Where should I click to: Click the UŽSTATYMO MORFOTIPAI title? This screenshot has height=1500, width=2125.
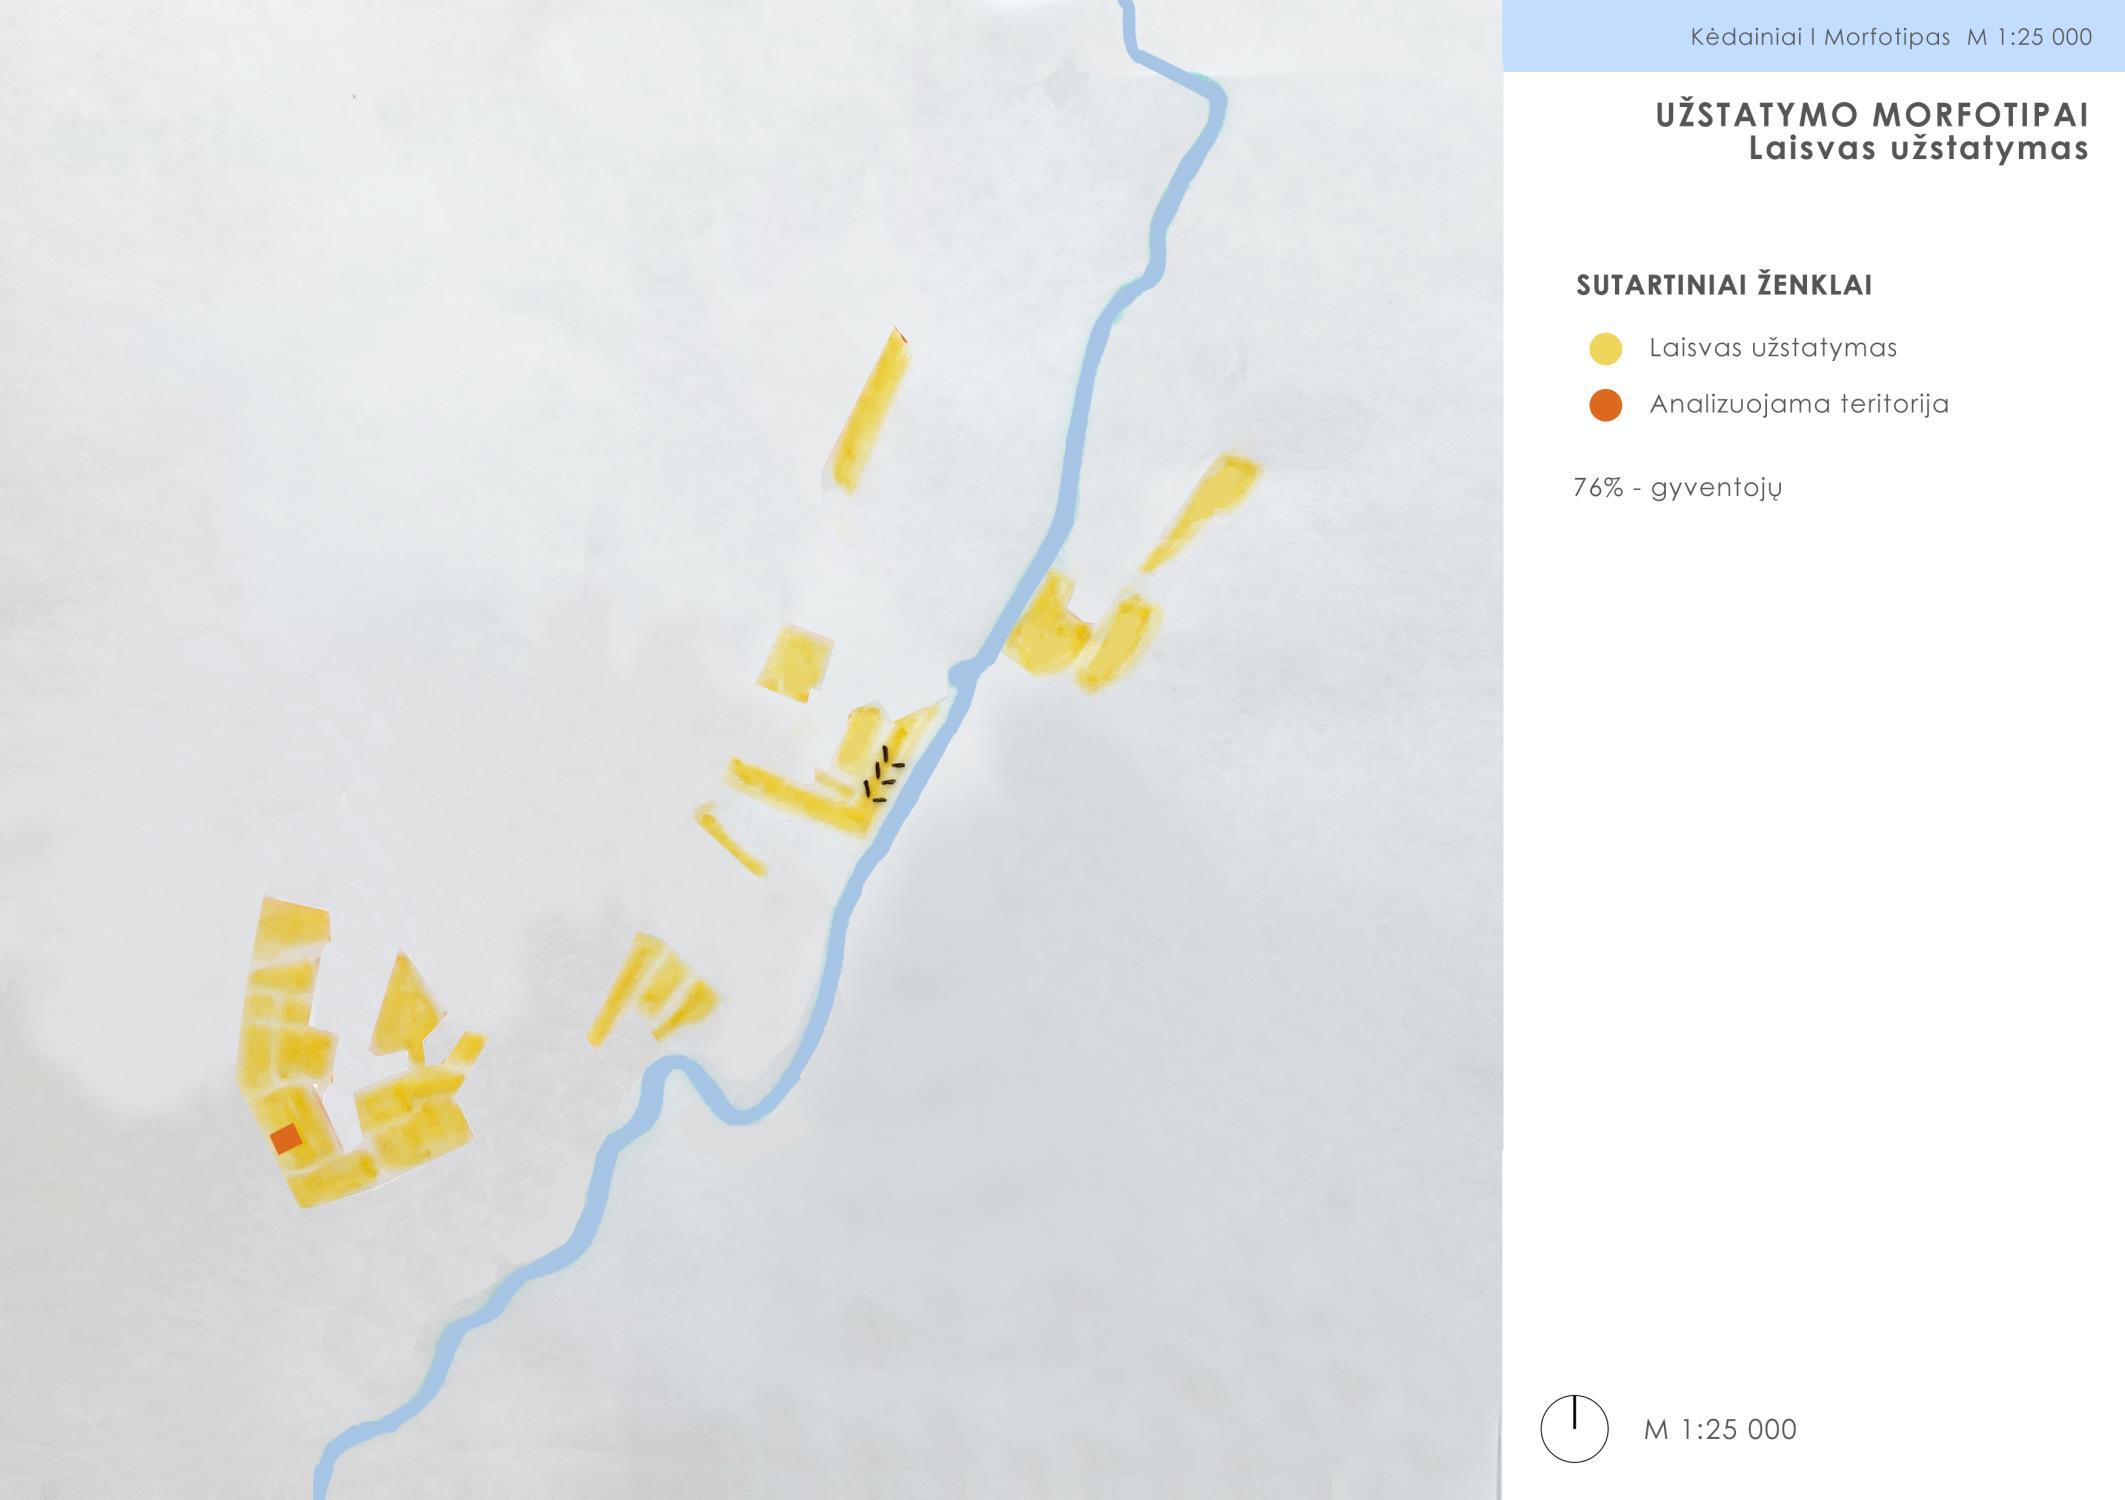tap(1872, 115)
